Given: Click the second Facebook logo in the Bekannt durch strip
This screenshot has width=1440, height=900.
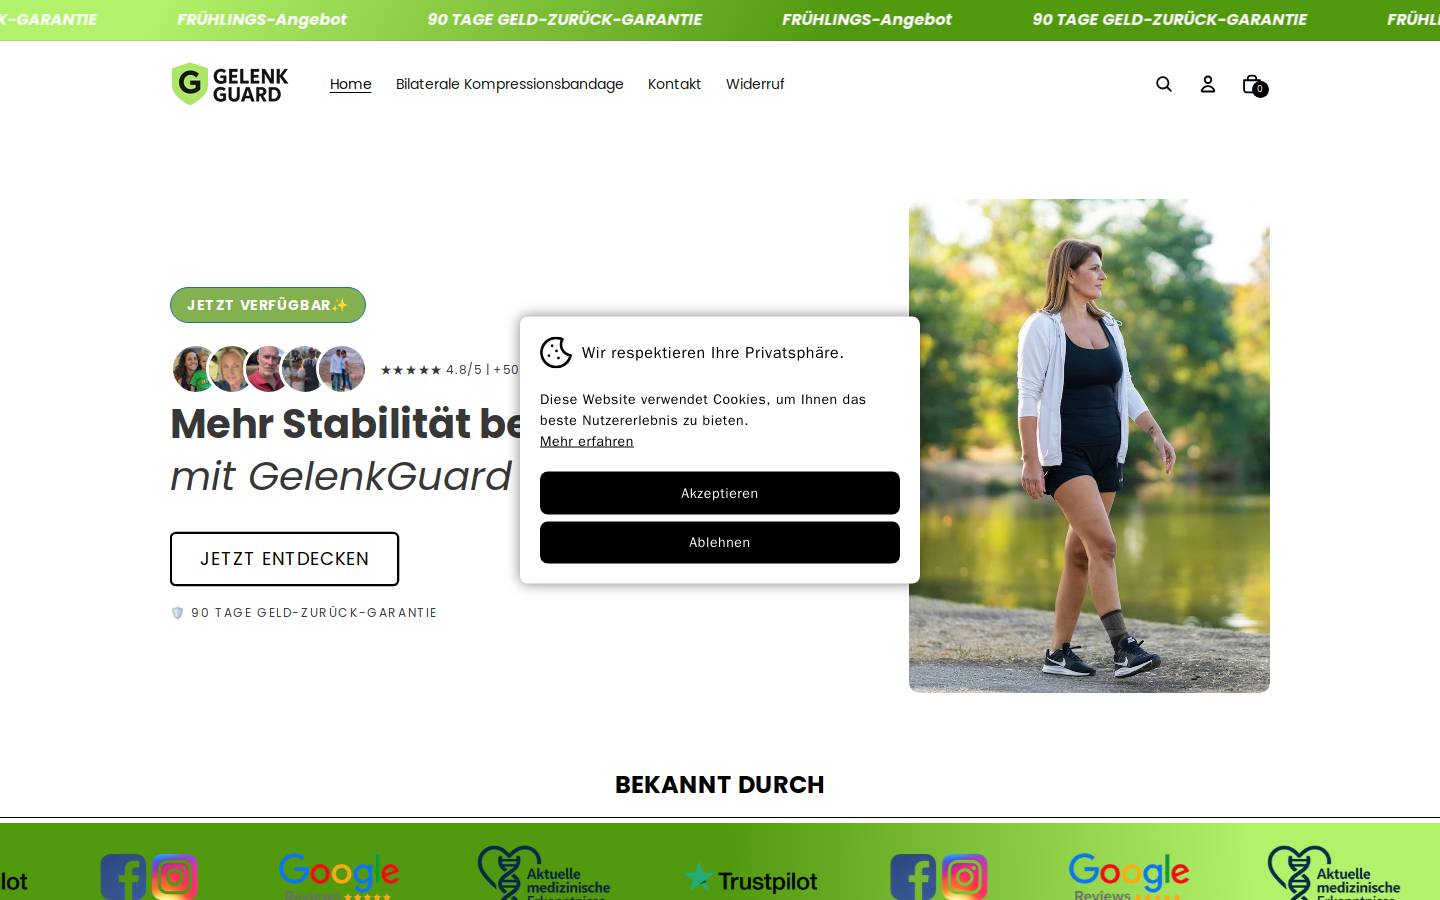Looking at the screenshot, I should coord(913,877).
